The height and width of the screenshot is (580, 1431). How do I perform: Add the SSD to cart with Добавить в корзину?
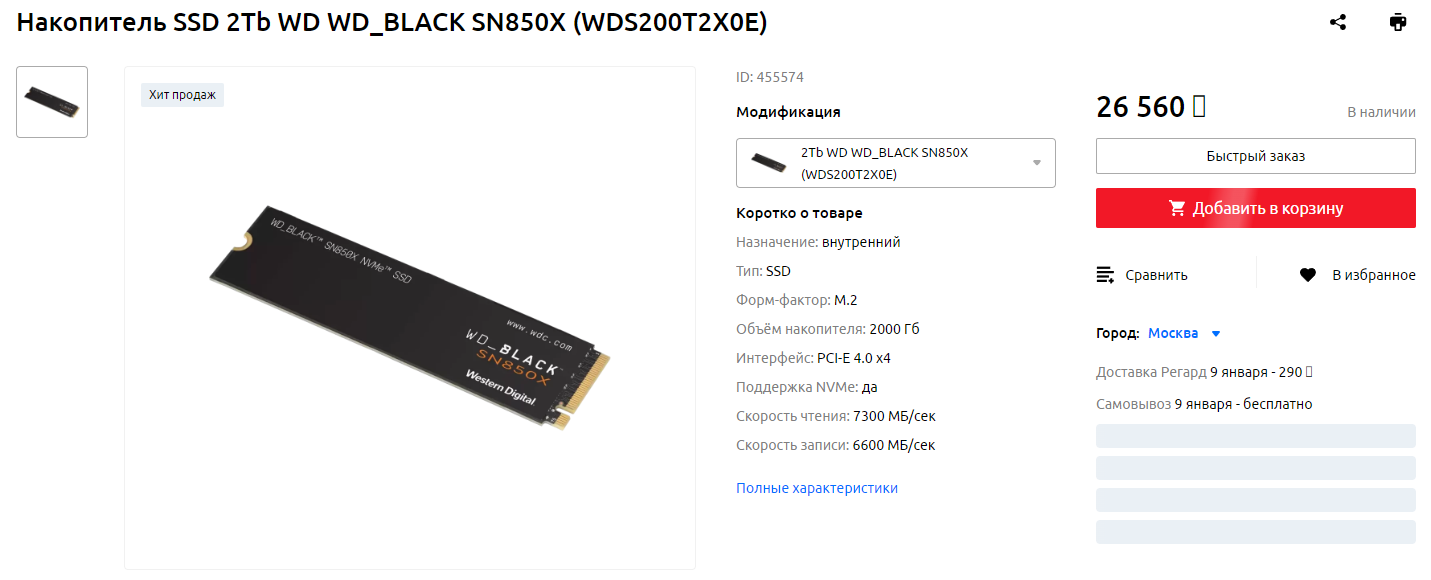coord(1256,208)
